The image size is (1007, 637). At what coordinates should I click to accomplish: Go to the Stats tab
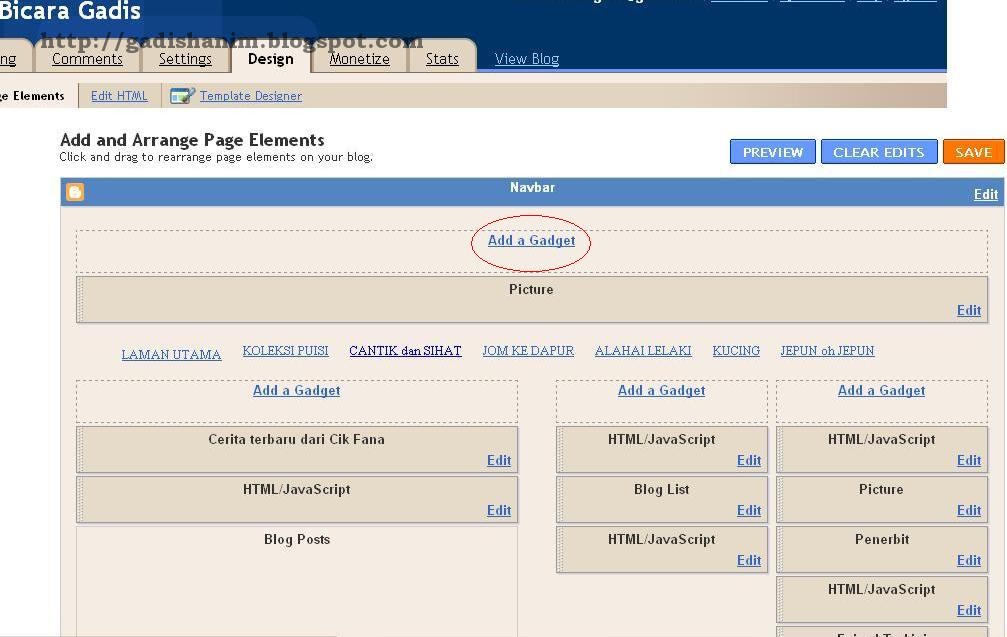tap(442, 59)
